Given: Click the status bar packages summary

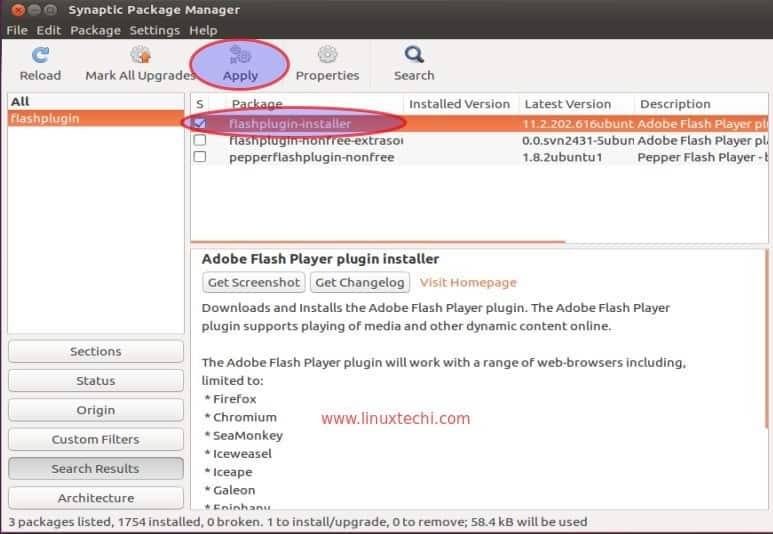Looking at the screenshot, I should coord(298,522).
